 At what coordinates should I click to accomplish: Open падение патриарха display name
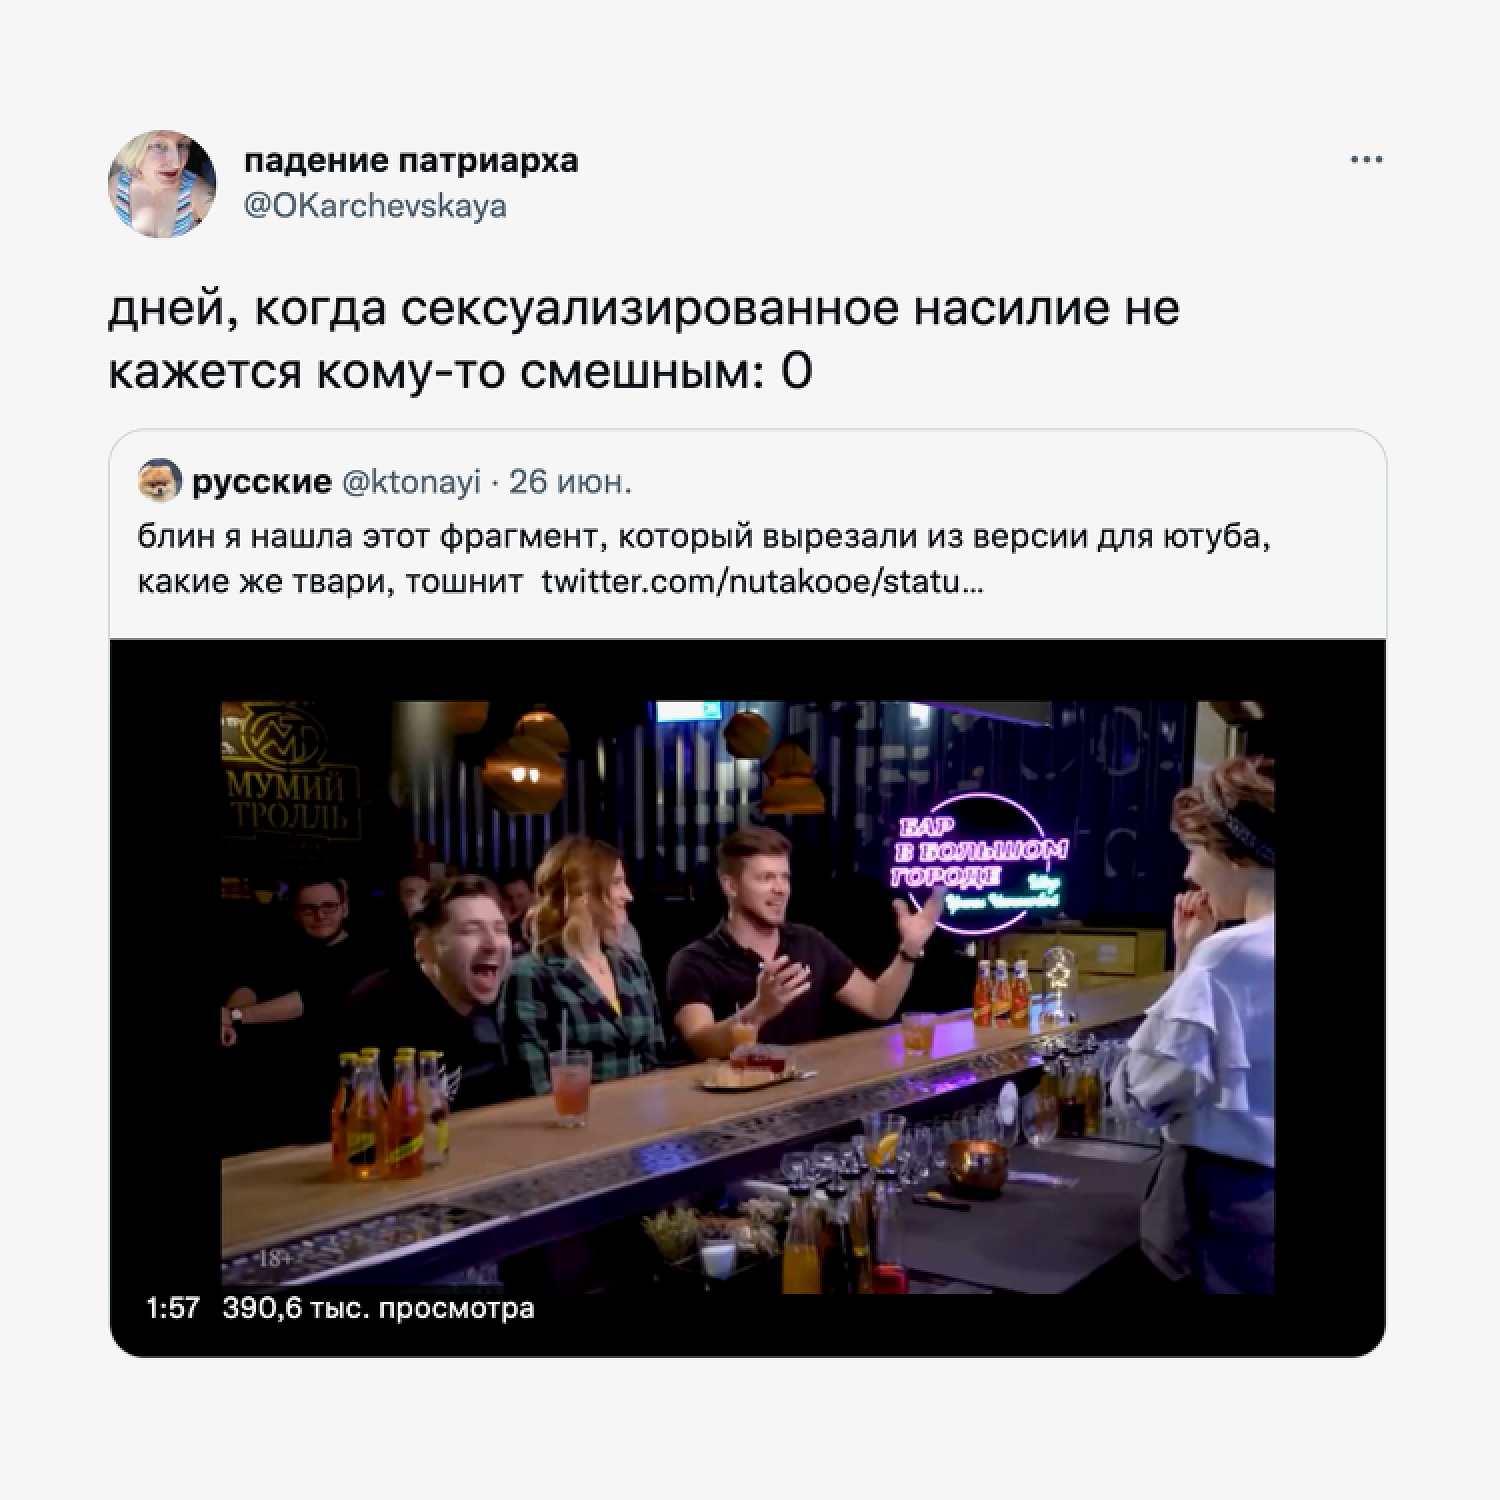(x=411, y=161)
